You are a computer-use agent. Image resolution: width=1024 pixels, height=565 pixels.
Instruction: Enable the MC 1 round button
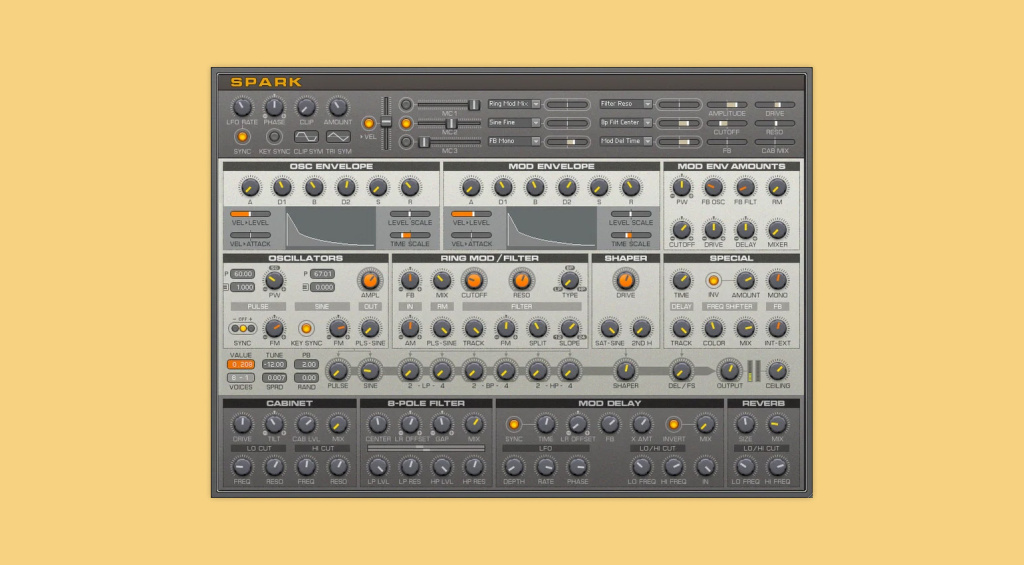[x=406, y=105]
